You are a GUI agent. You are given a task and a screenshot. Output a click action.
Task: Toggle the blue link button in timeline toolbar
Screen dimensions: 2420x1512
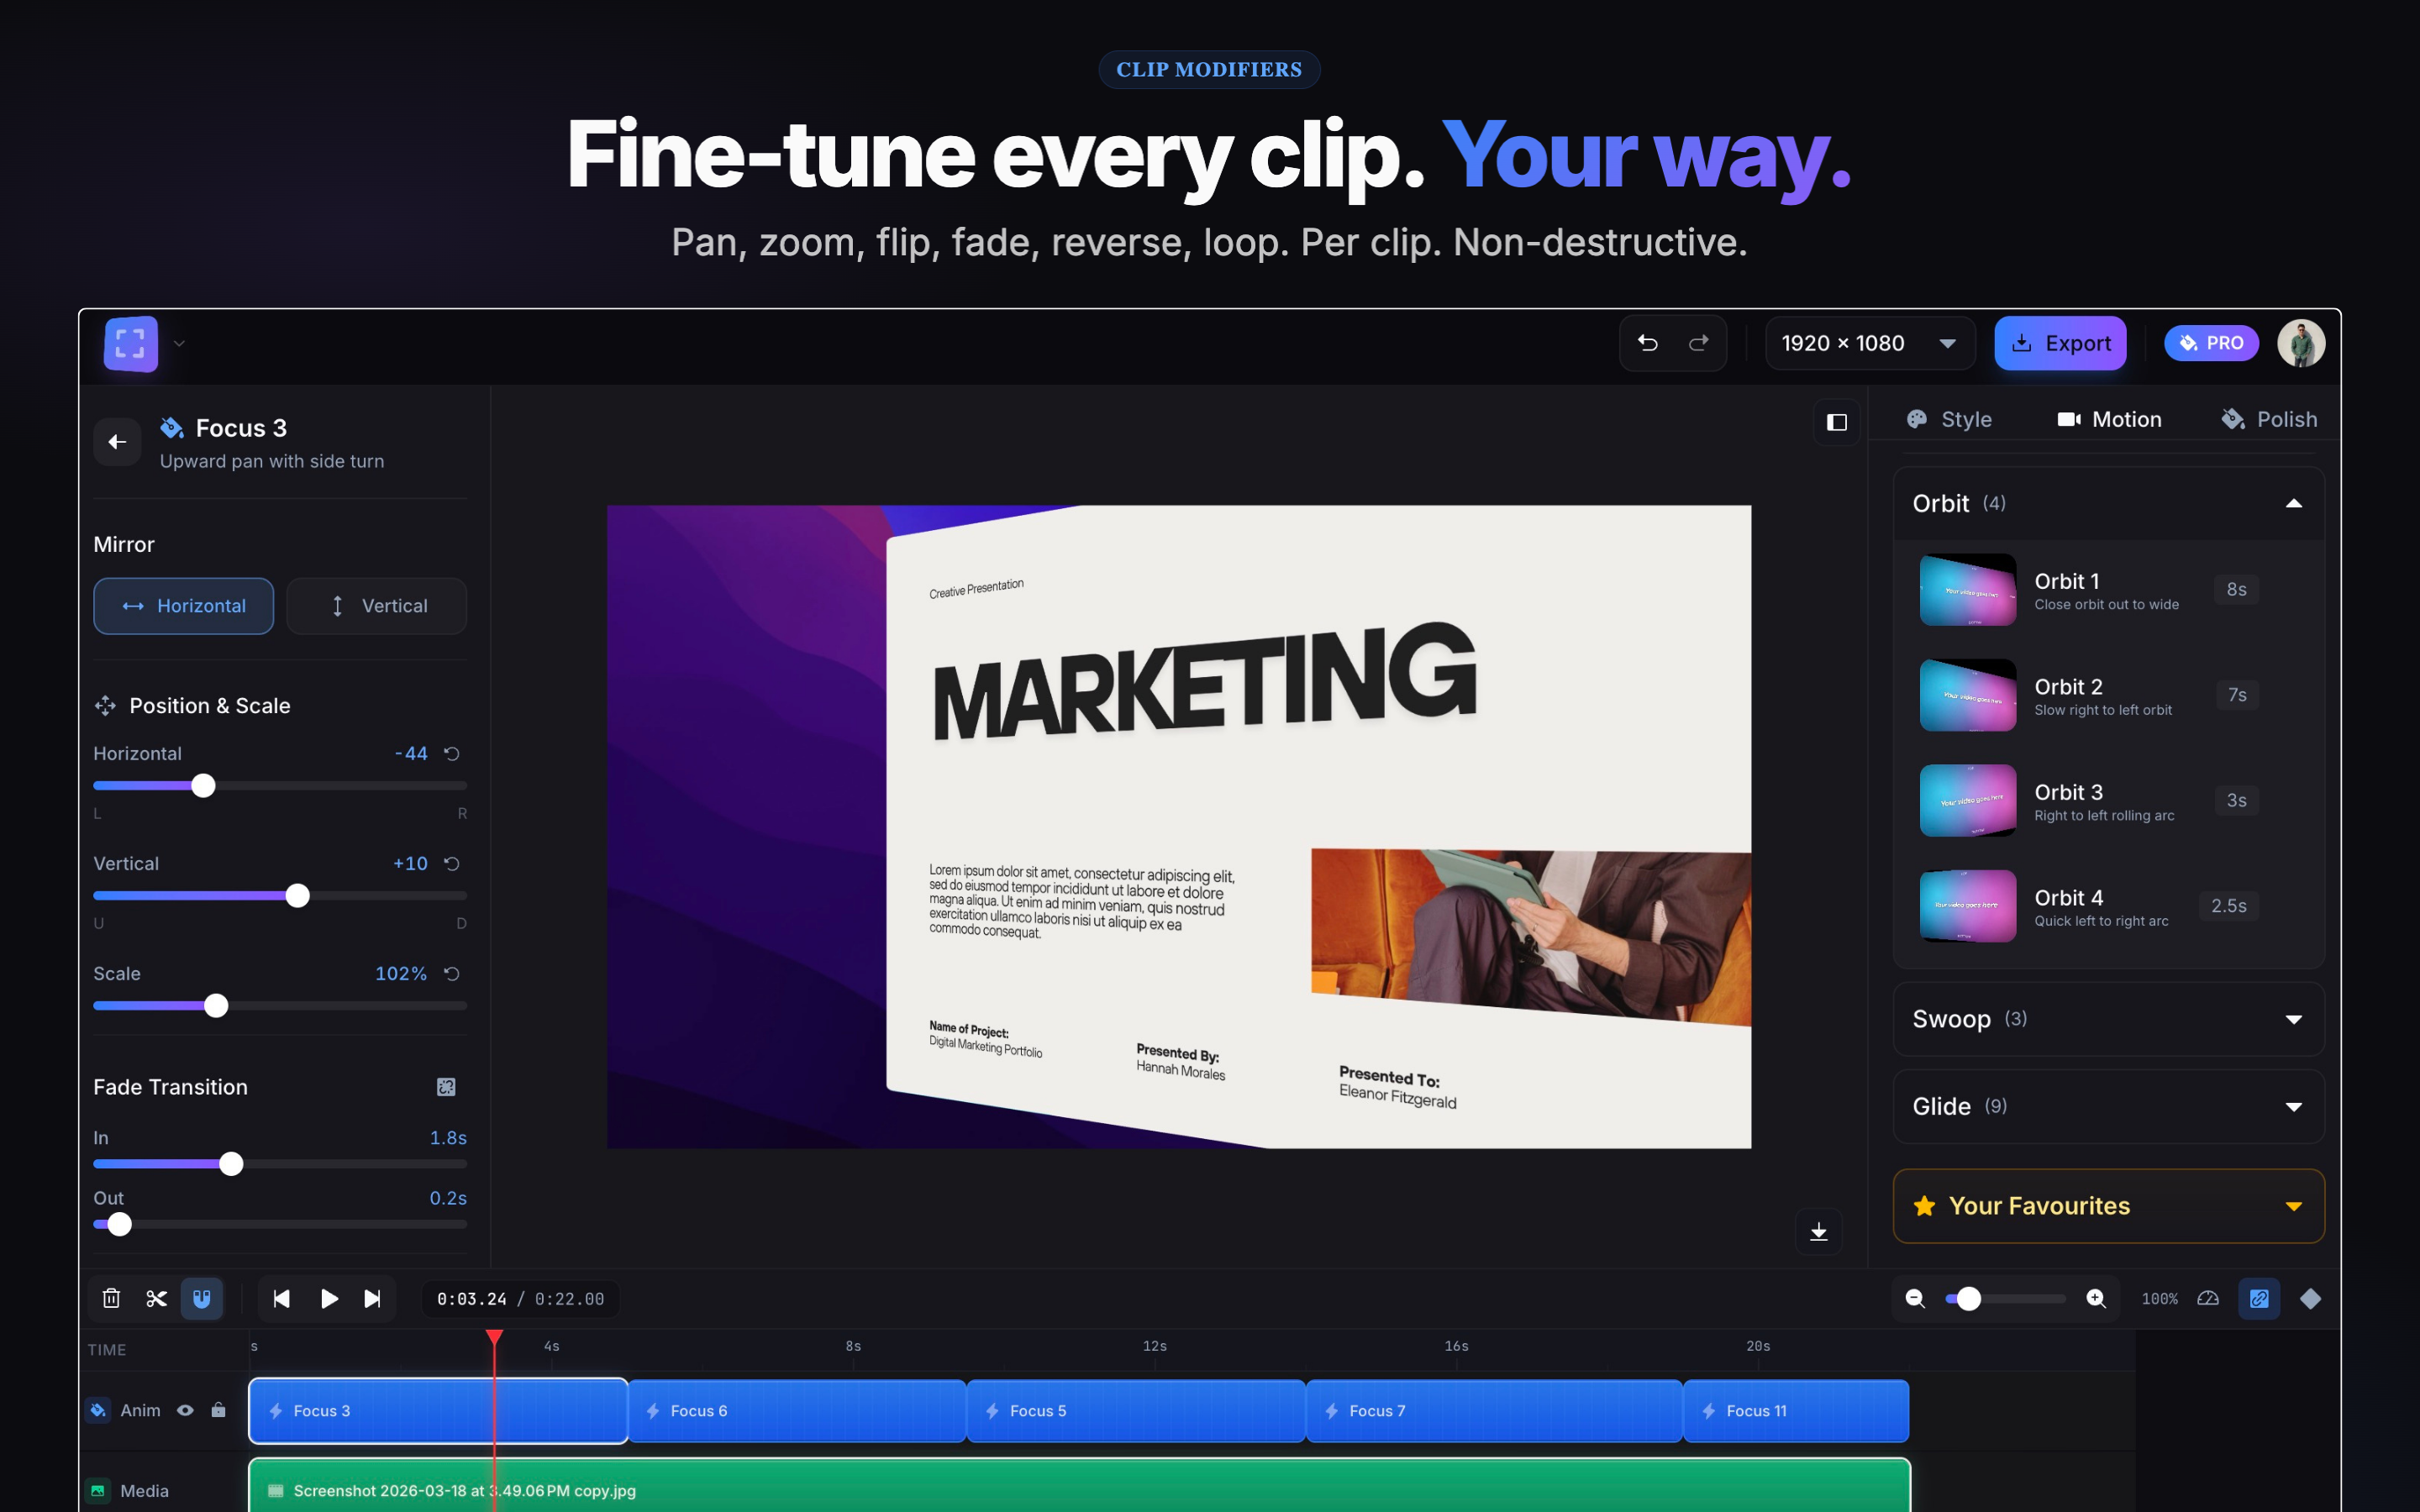tap(2259, 1299)
